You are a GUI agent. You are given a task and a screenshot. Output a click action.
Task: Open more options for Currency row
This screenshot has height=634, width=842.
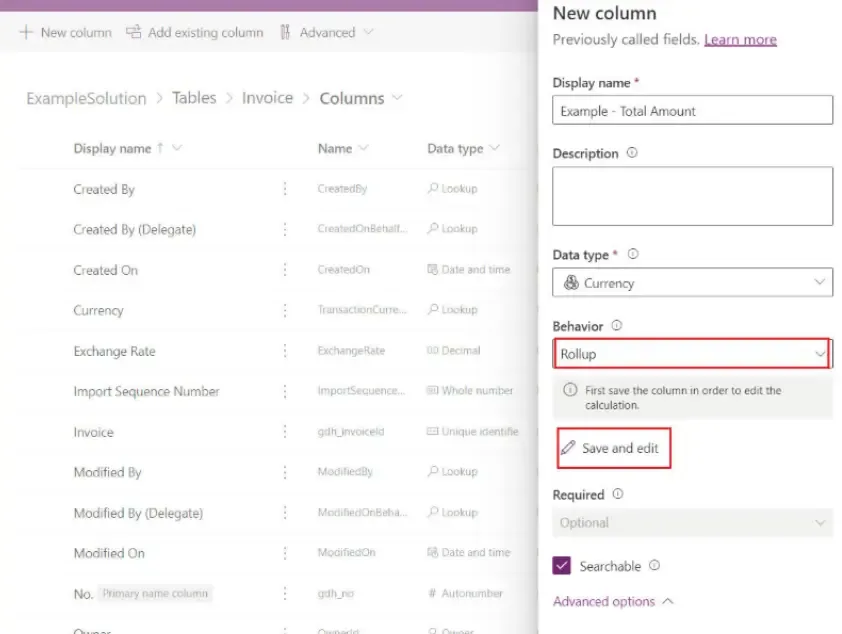point(285,310)
